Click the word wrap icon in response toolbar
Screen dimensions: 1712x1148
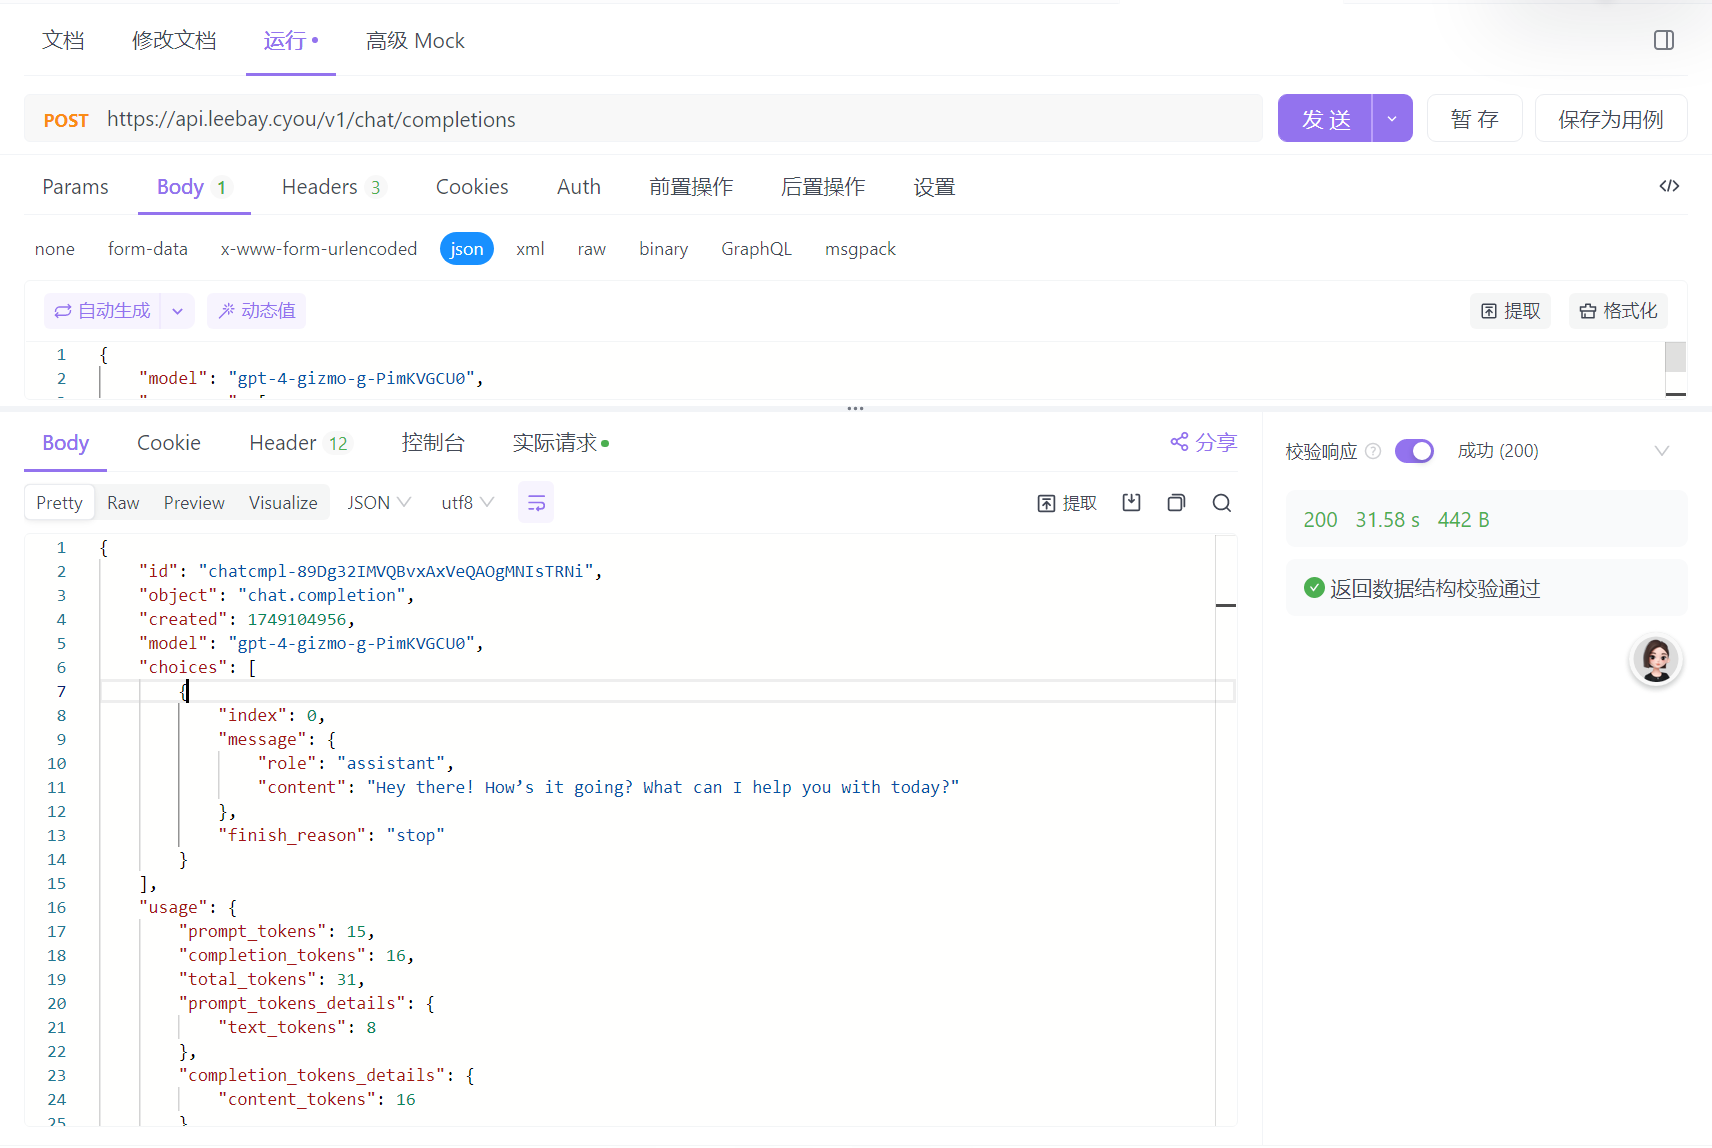[x=536, y=503]
